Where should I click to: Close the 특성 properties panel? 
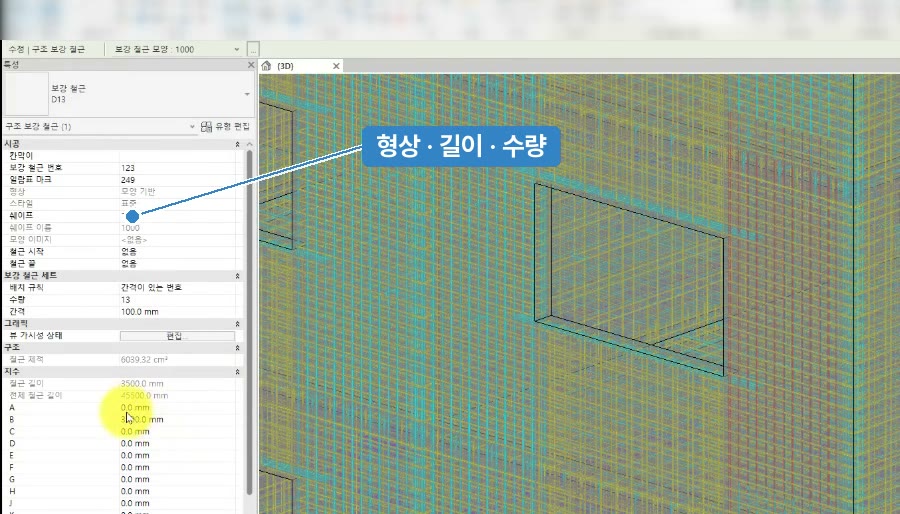(x=251, y=65)
